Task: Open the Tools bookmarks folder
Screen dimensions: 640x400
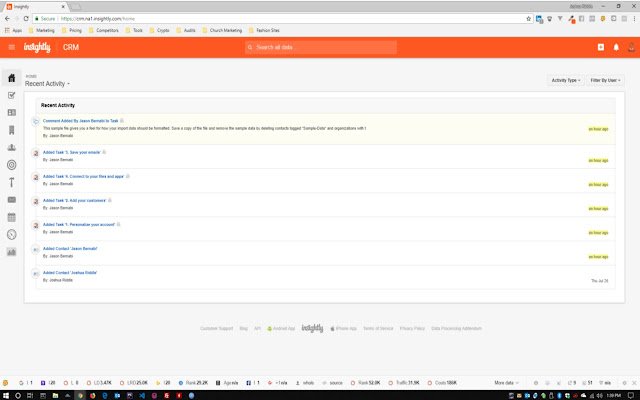Action: pos(134,30)
